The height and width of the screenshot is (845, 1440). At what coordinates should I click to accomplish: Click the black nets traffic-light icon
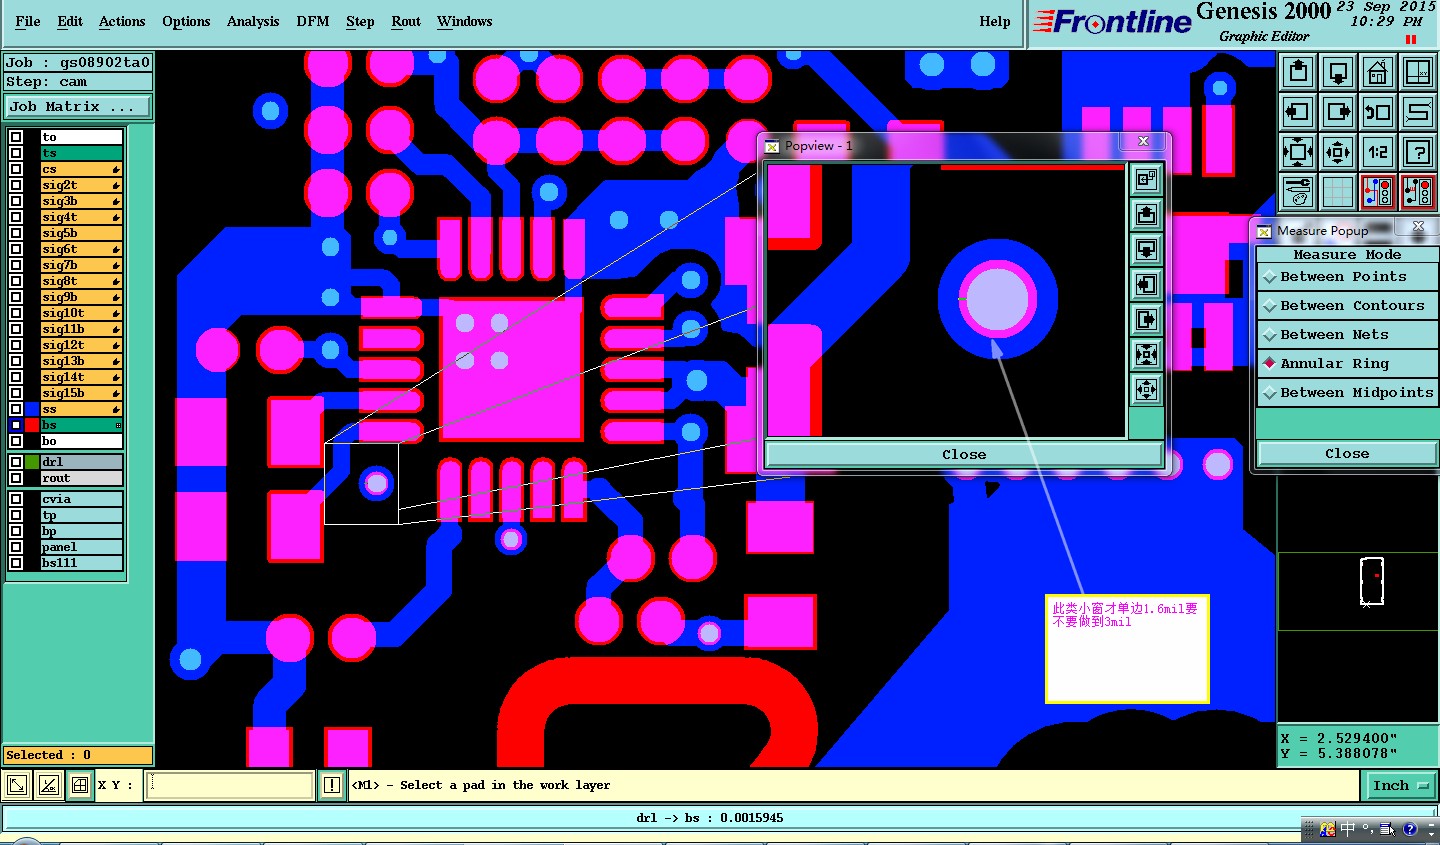[x=1418, y=192]
